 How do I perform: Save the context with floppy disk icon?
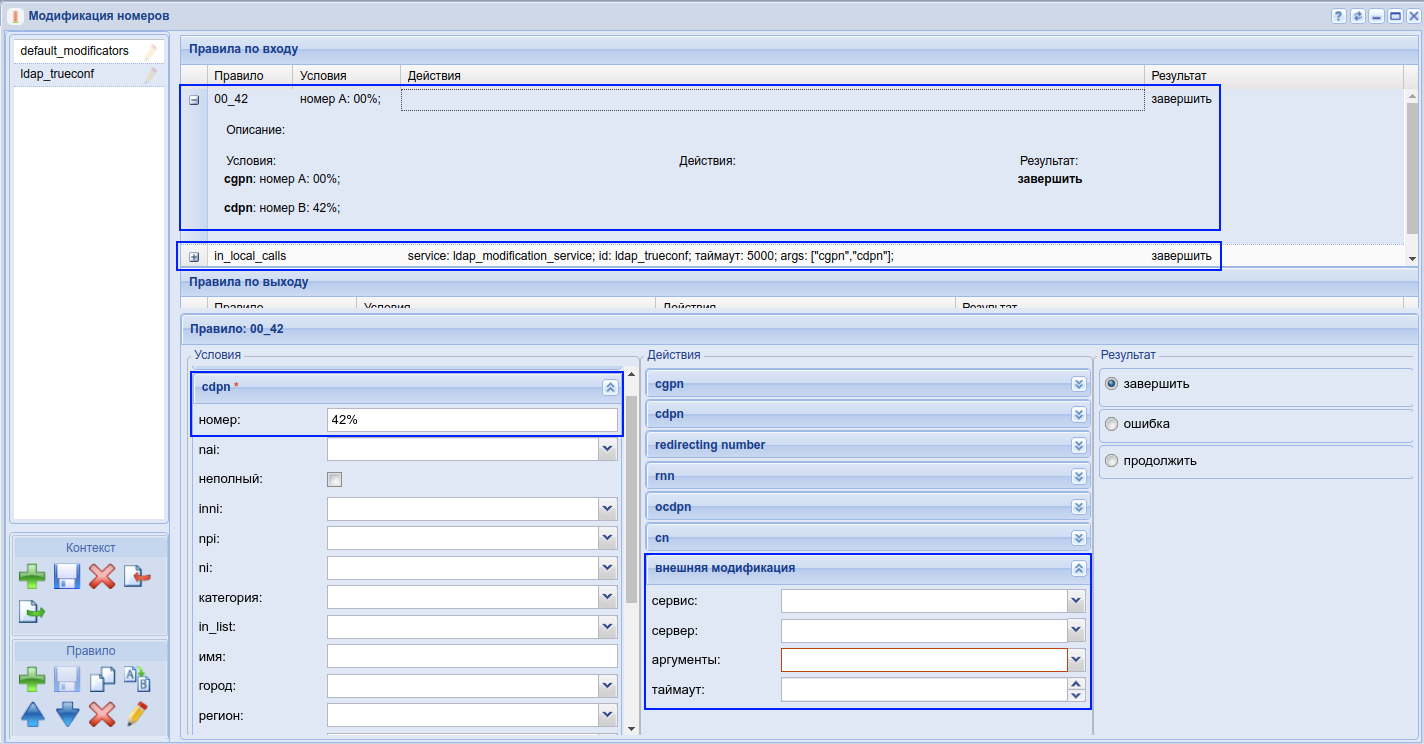click(x=67, y=577)
